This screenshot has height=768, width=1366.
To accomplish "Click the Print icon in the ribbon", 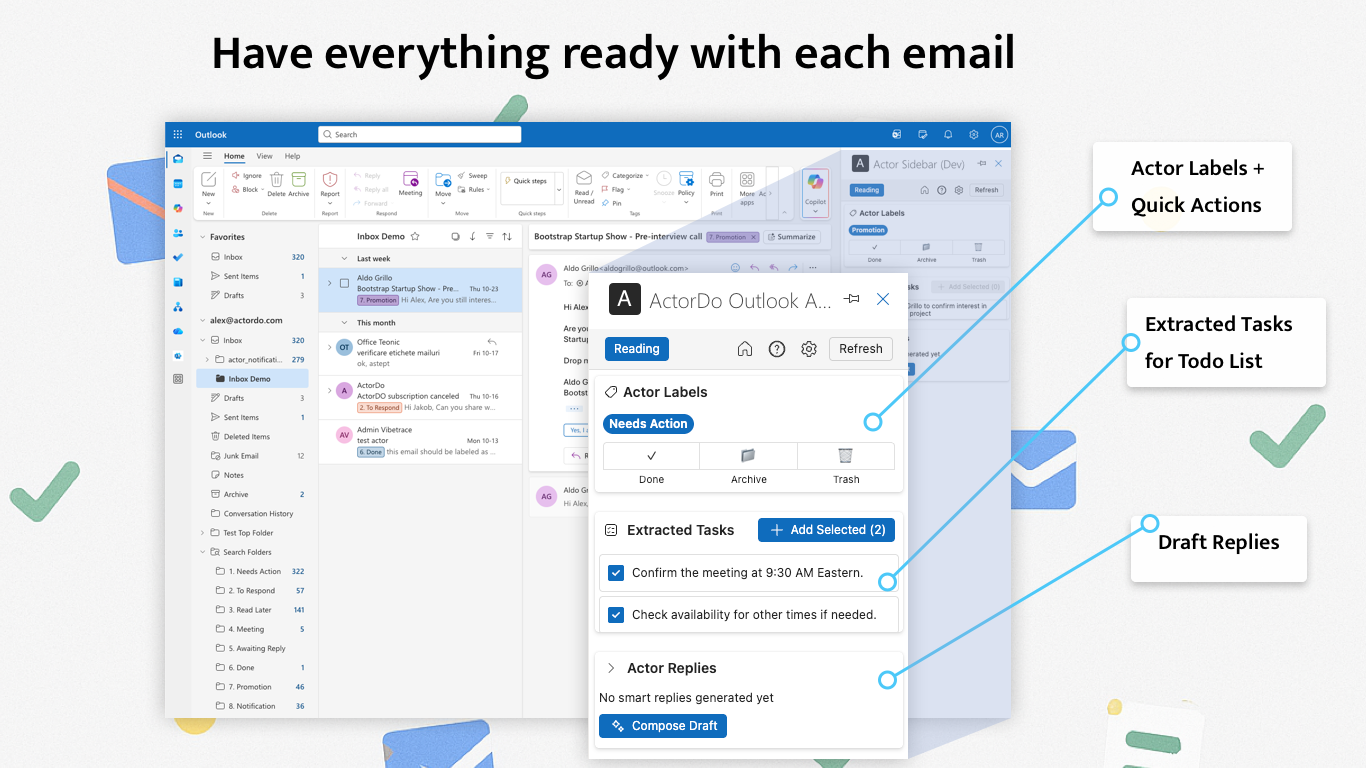I will [x=717, y=186].
